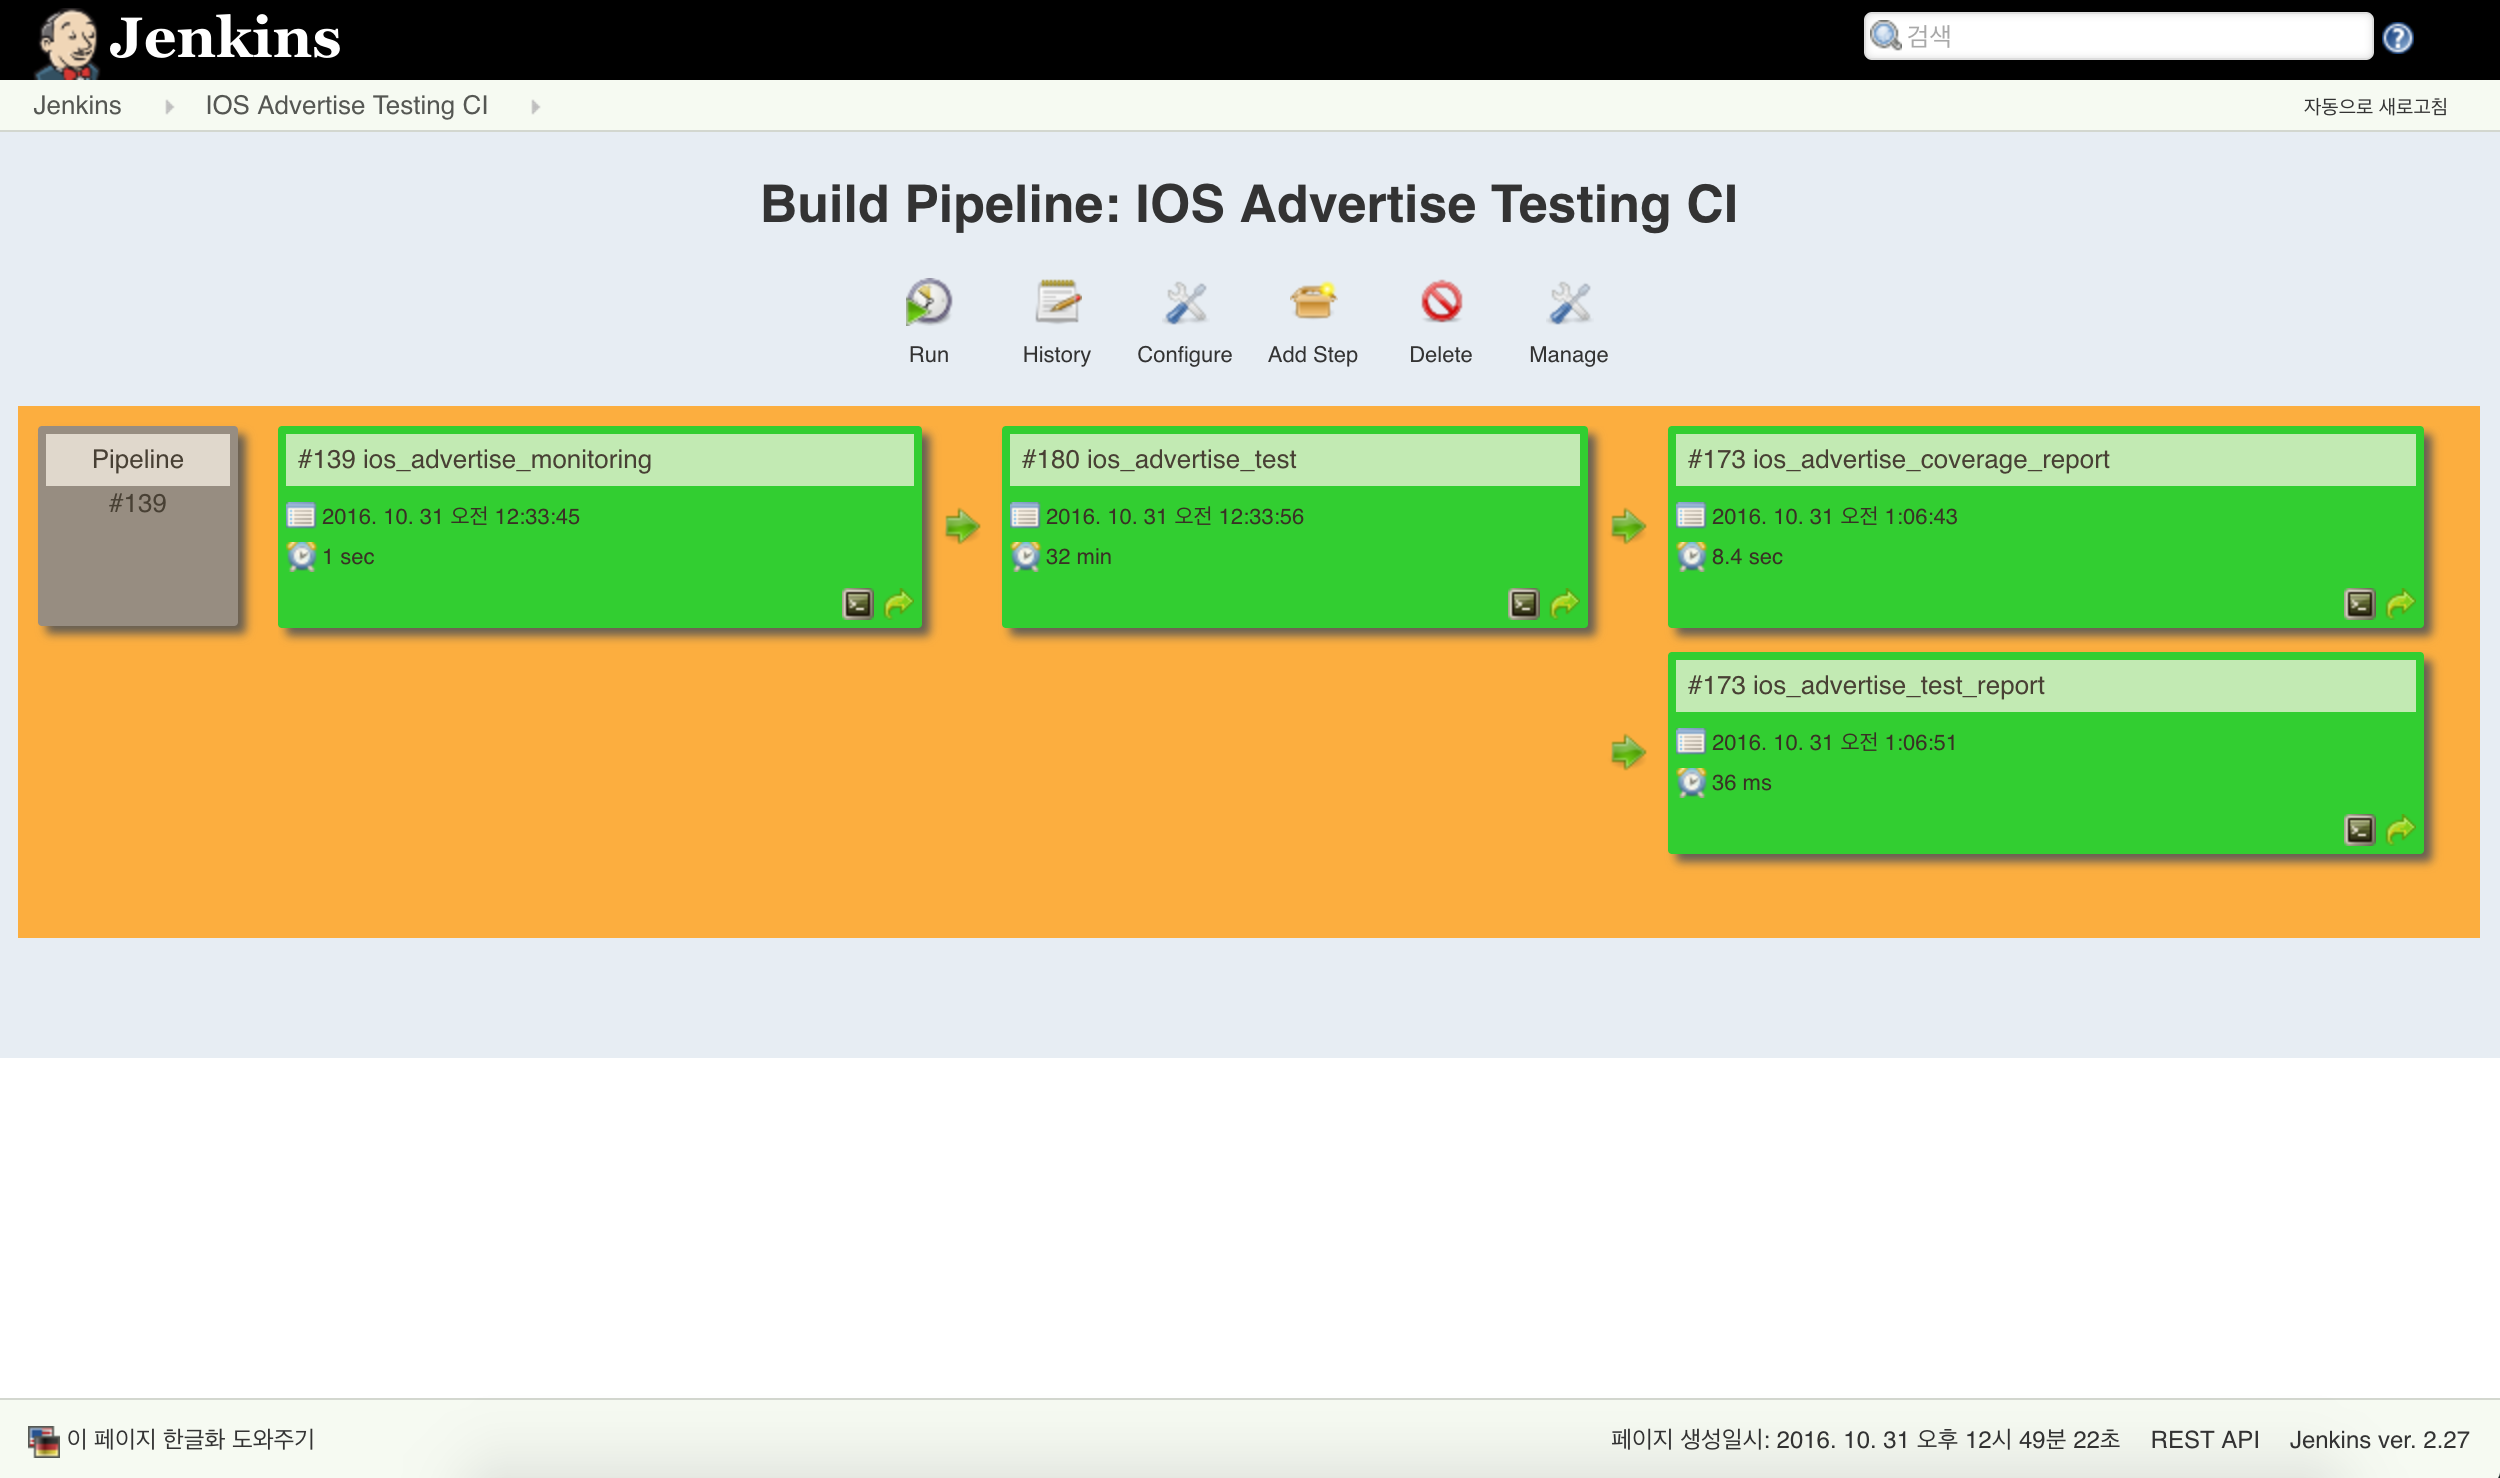Click the 8.4 sec duration text
The image size is (2500, 1478).
coord(1747,556)
